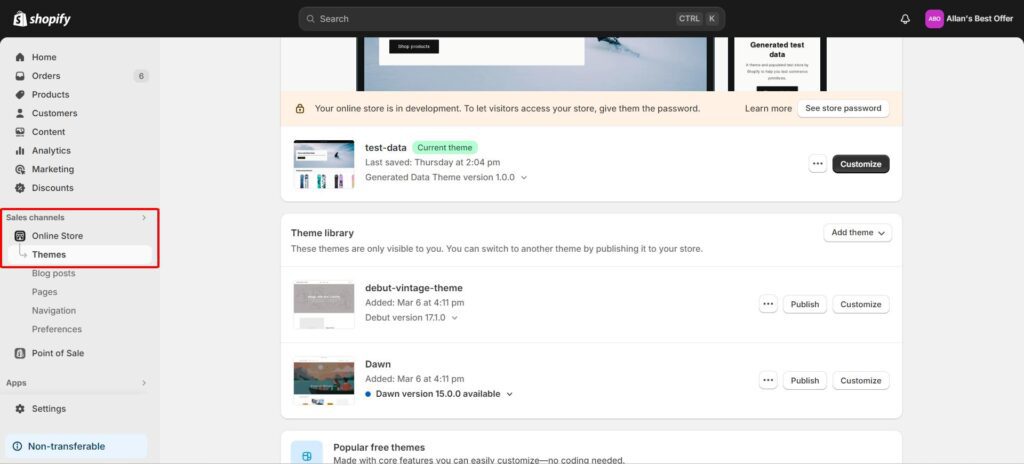The height and width of the screenshot is (464, 1024).
Task: Click See store password button
Action: (x=842, y=108)
